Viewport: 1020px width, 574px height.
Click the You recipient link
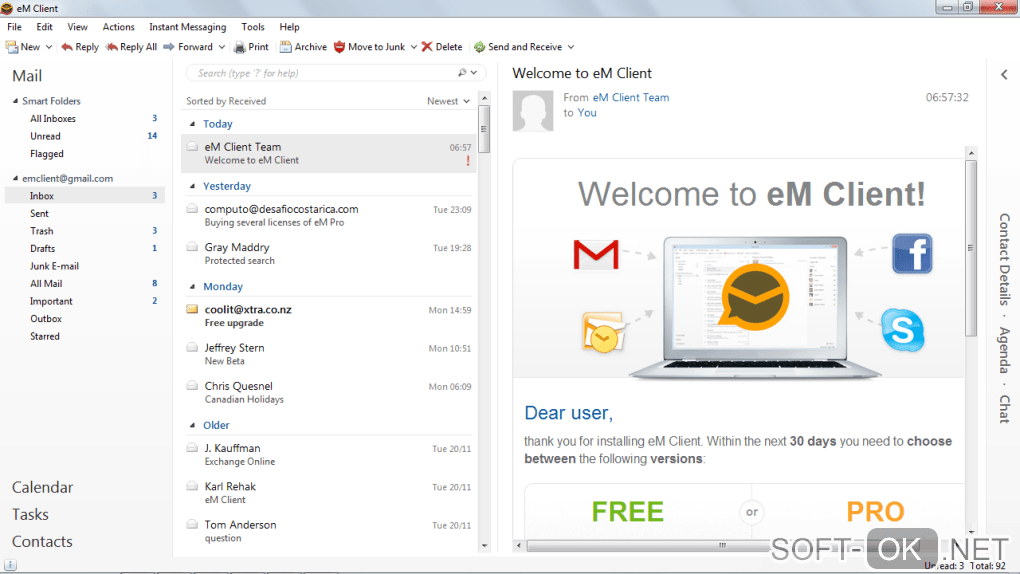click(587, 113)
